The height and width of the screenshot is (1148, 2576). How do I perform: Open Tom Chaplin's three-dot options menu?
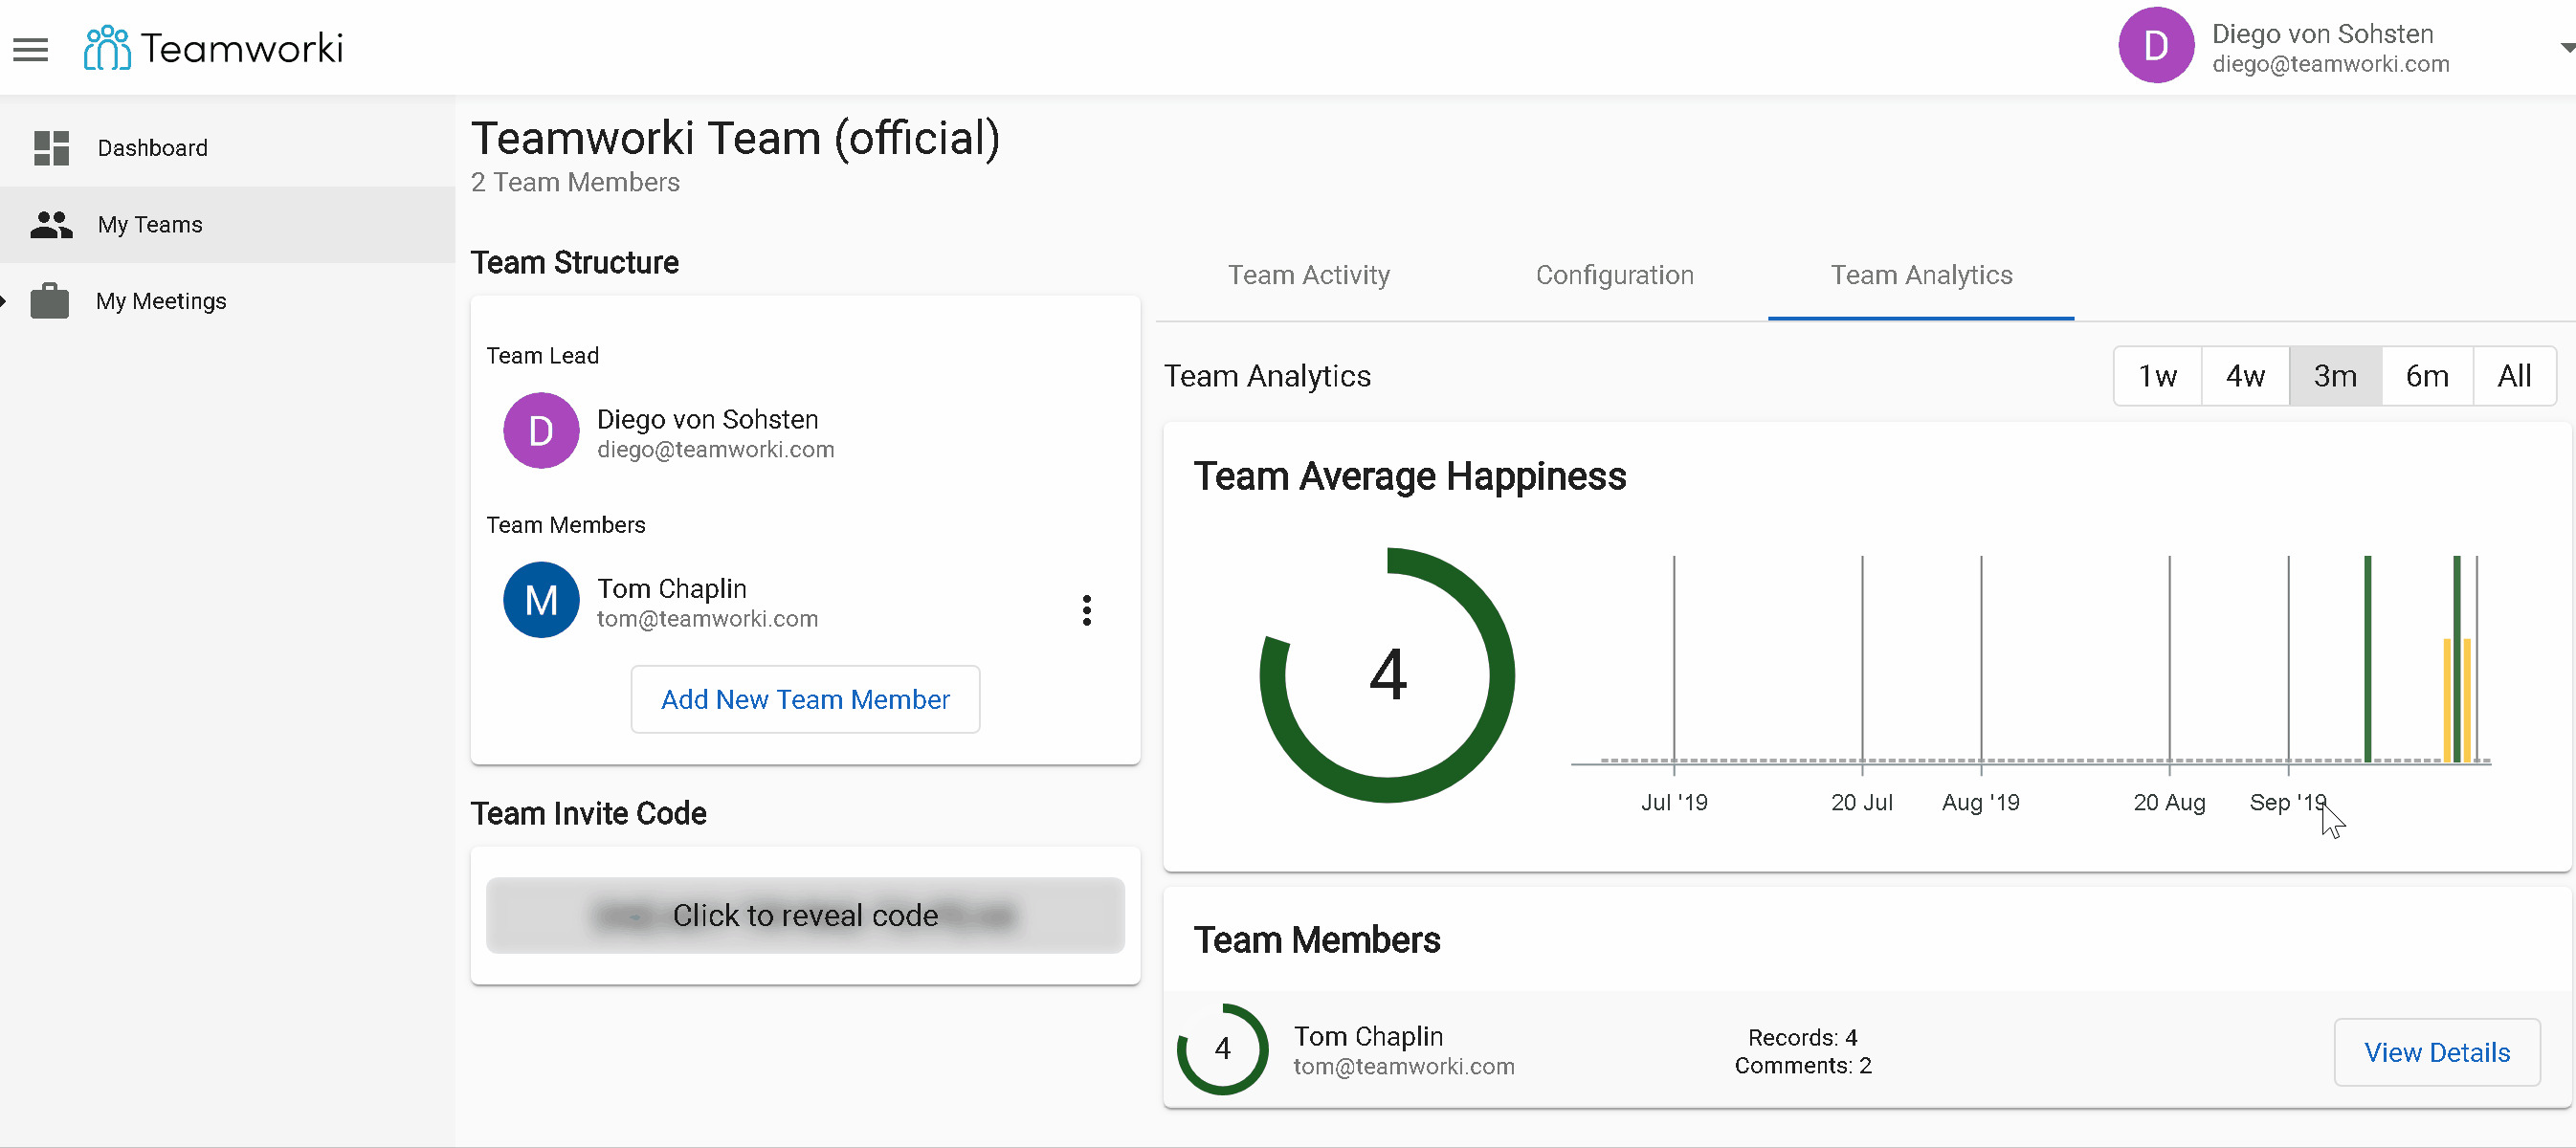[x=1086, y=609]
